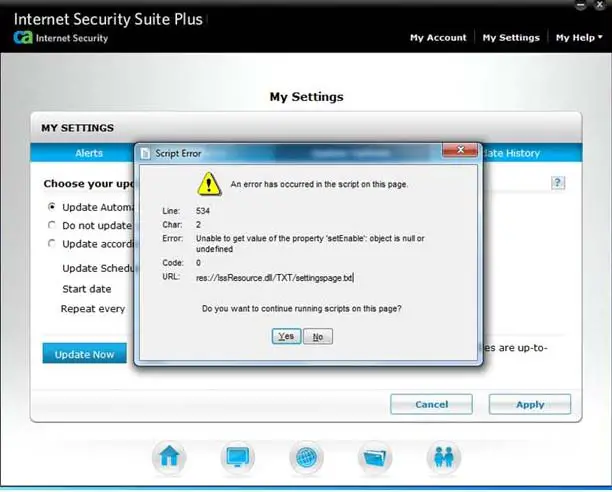The height and width of the screenshot is (492, 612).
Task: Open the folders file protection icon
Action: tap(375, 457)
